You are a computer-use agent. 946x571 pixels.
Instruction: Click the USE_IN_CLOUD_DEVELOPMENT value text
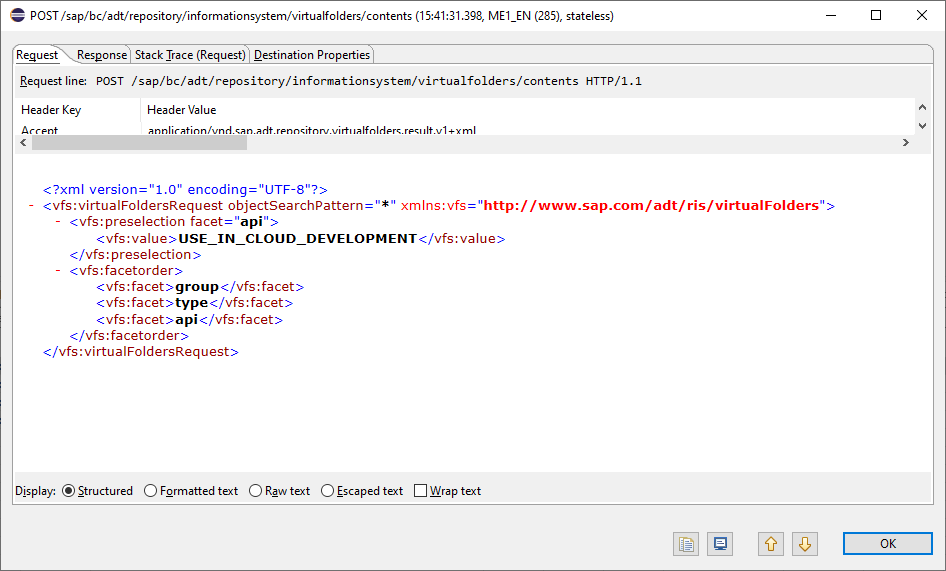(x=297, y=238)
